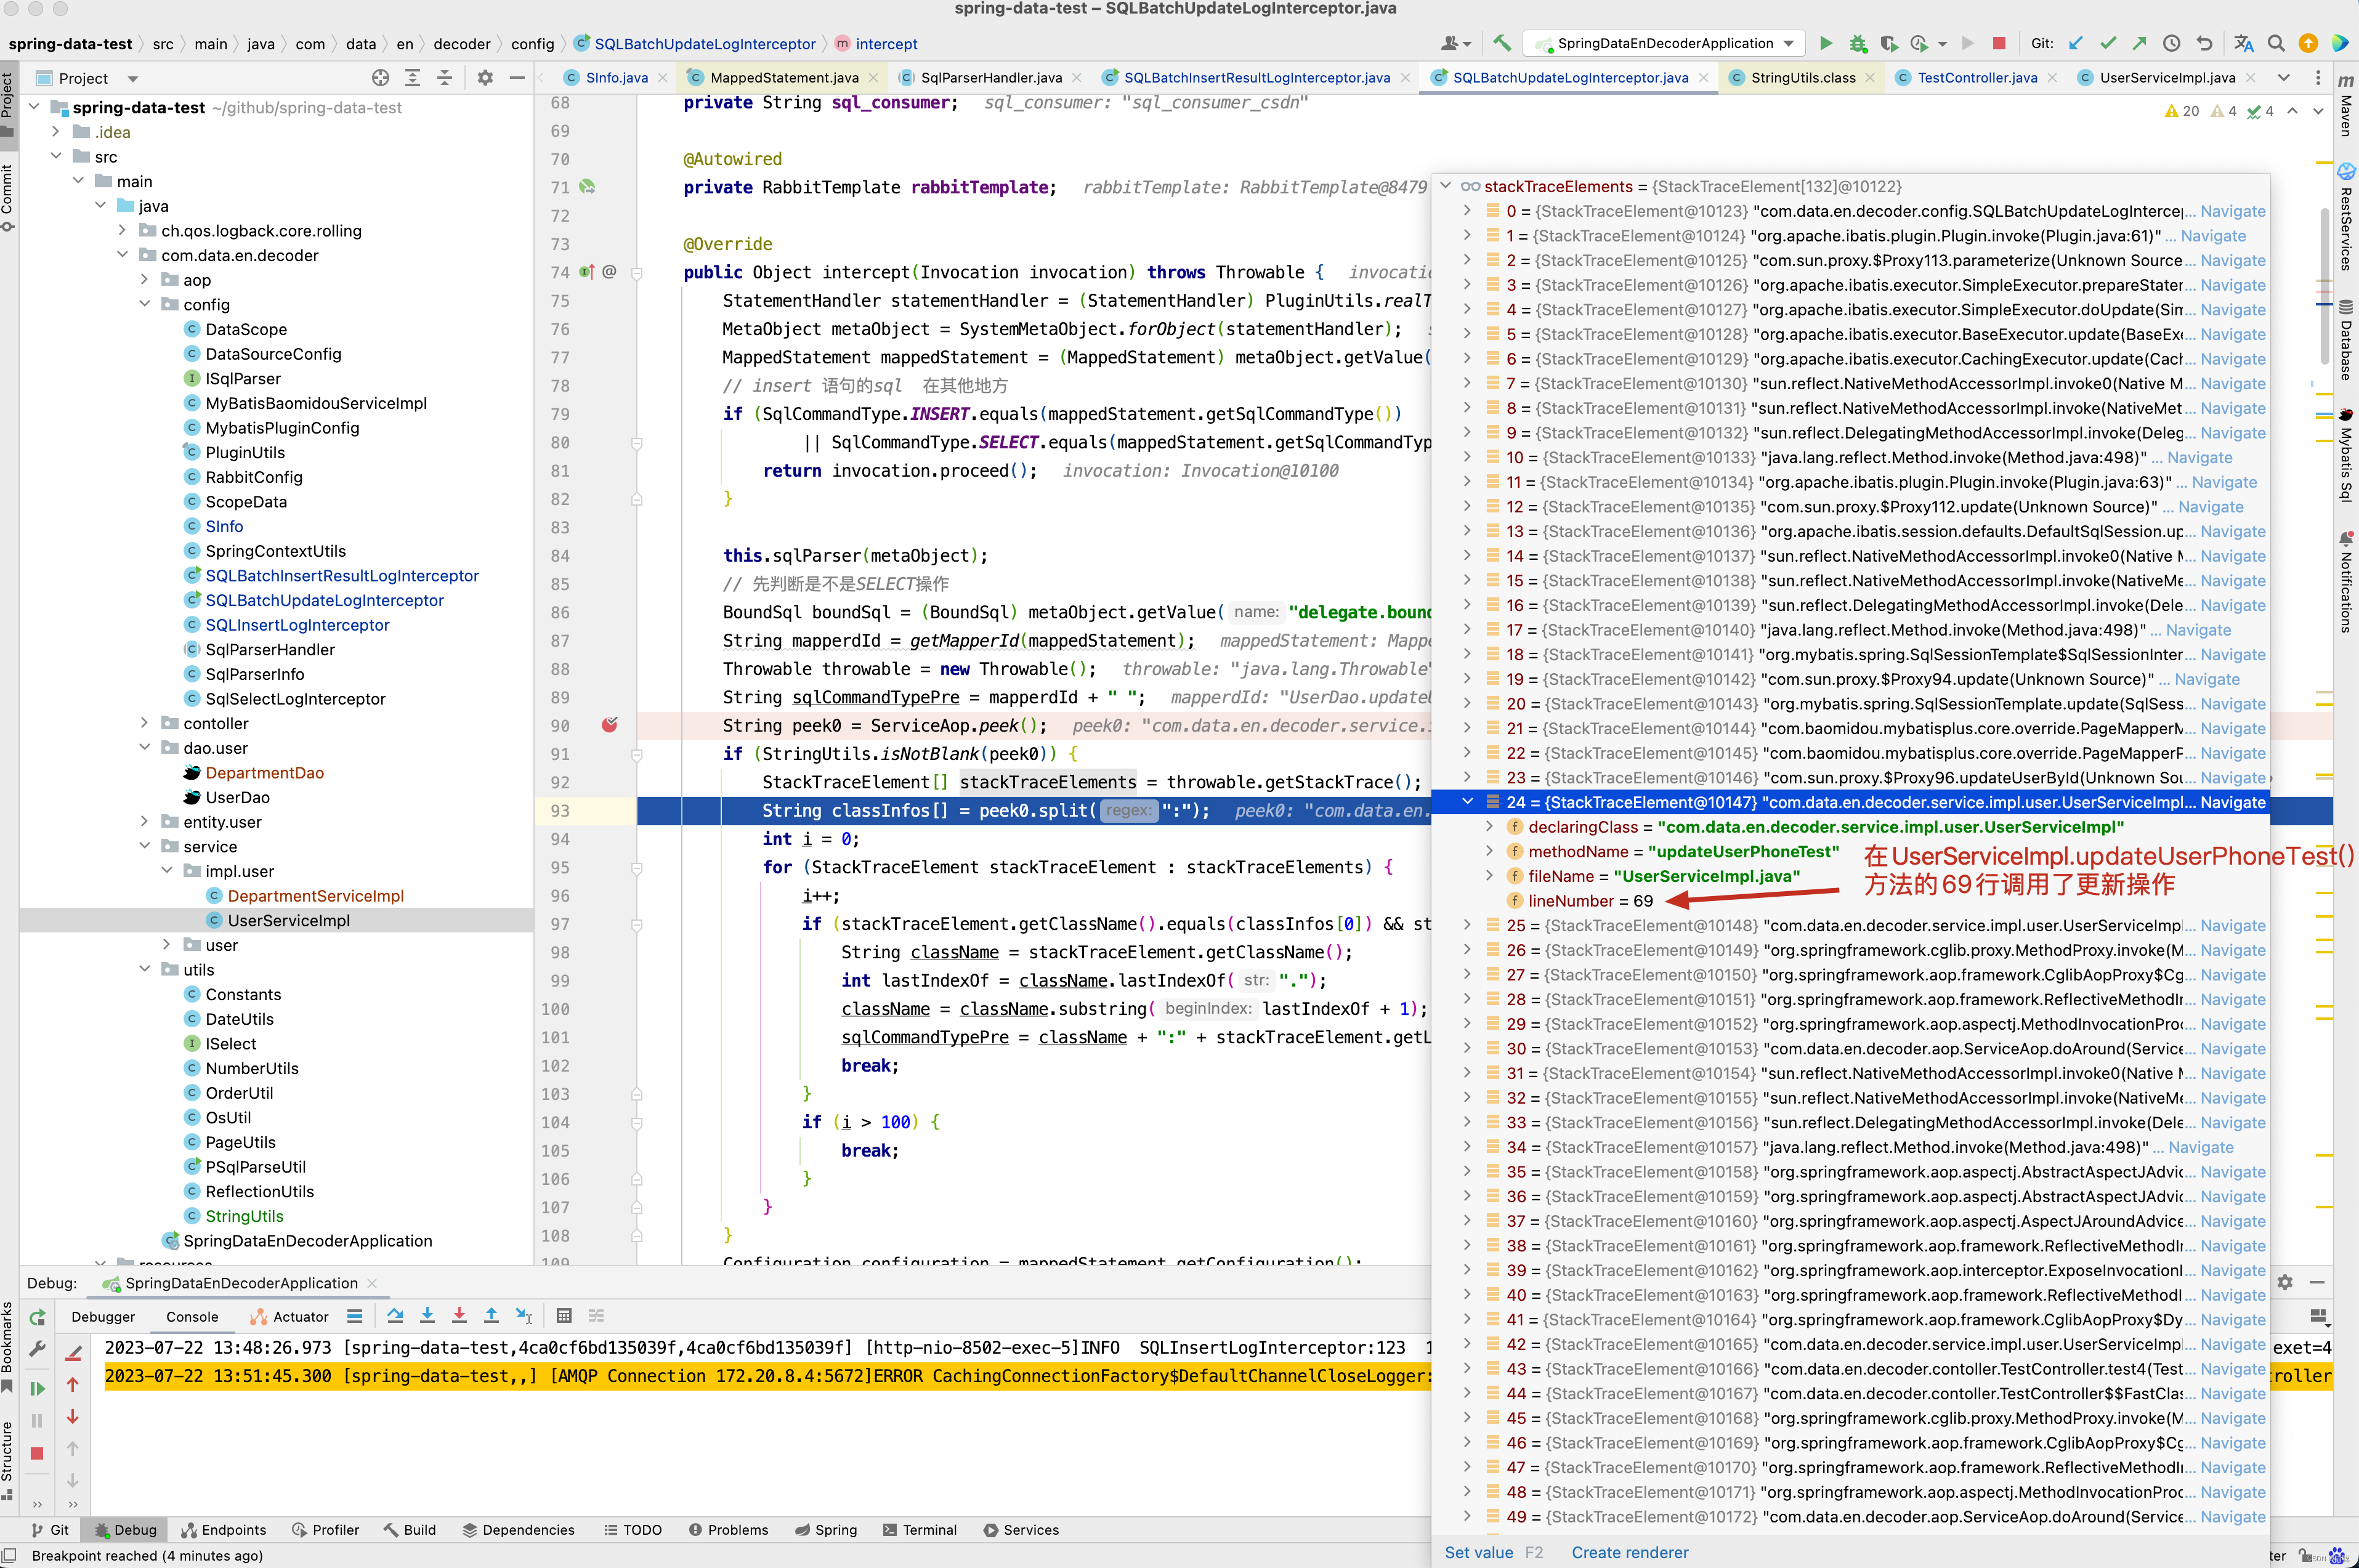Click Step Into debugger icon
The image size is (2359, 1568).
pos(427,1316)
